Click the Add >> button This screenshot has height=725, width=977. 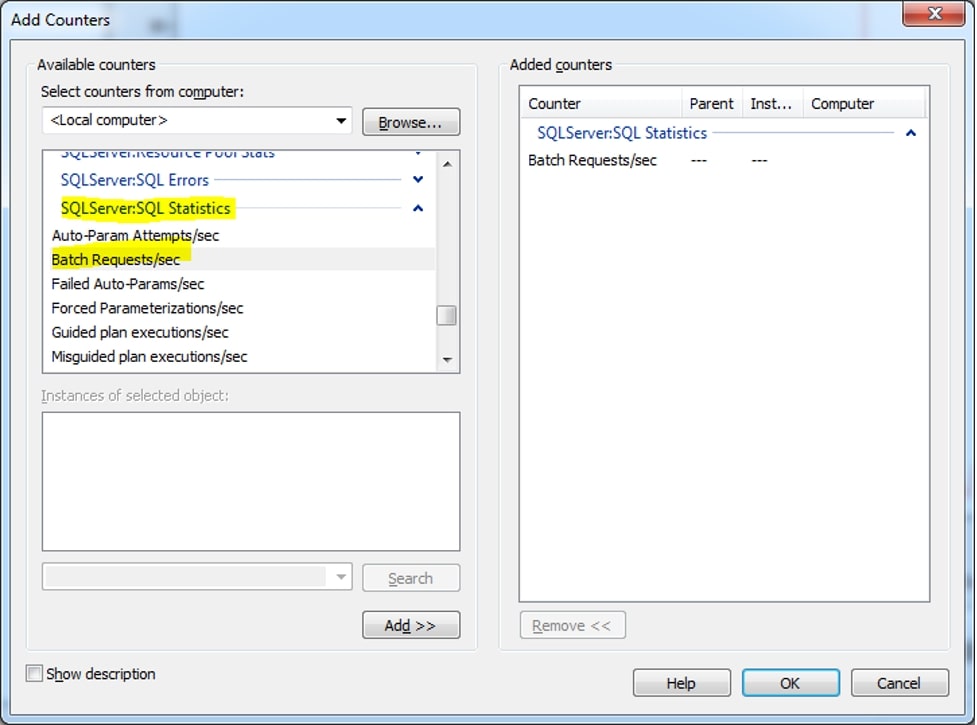[x=410, y=625]
